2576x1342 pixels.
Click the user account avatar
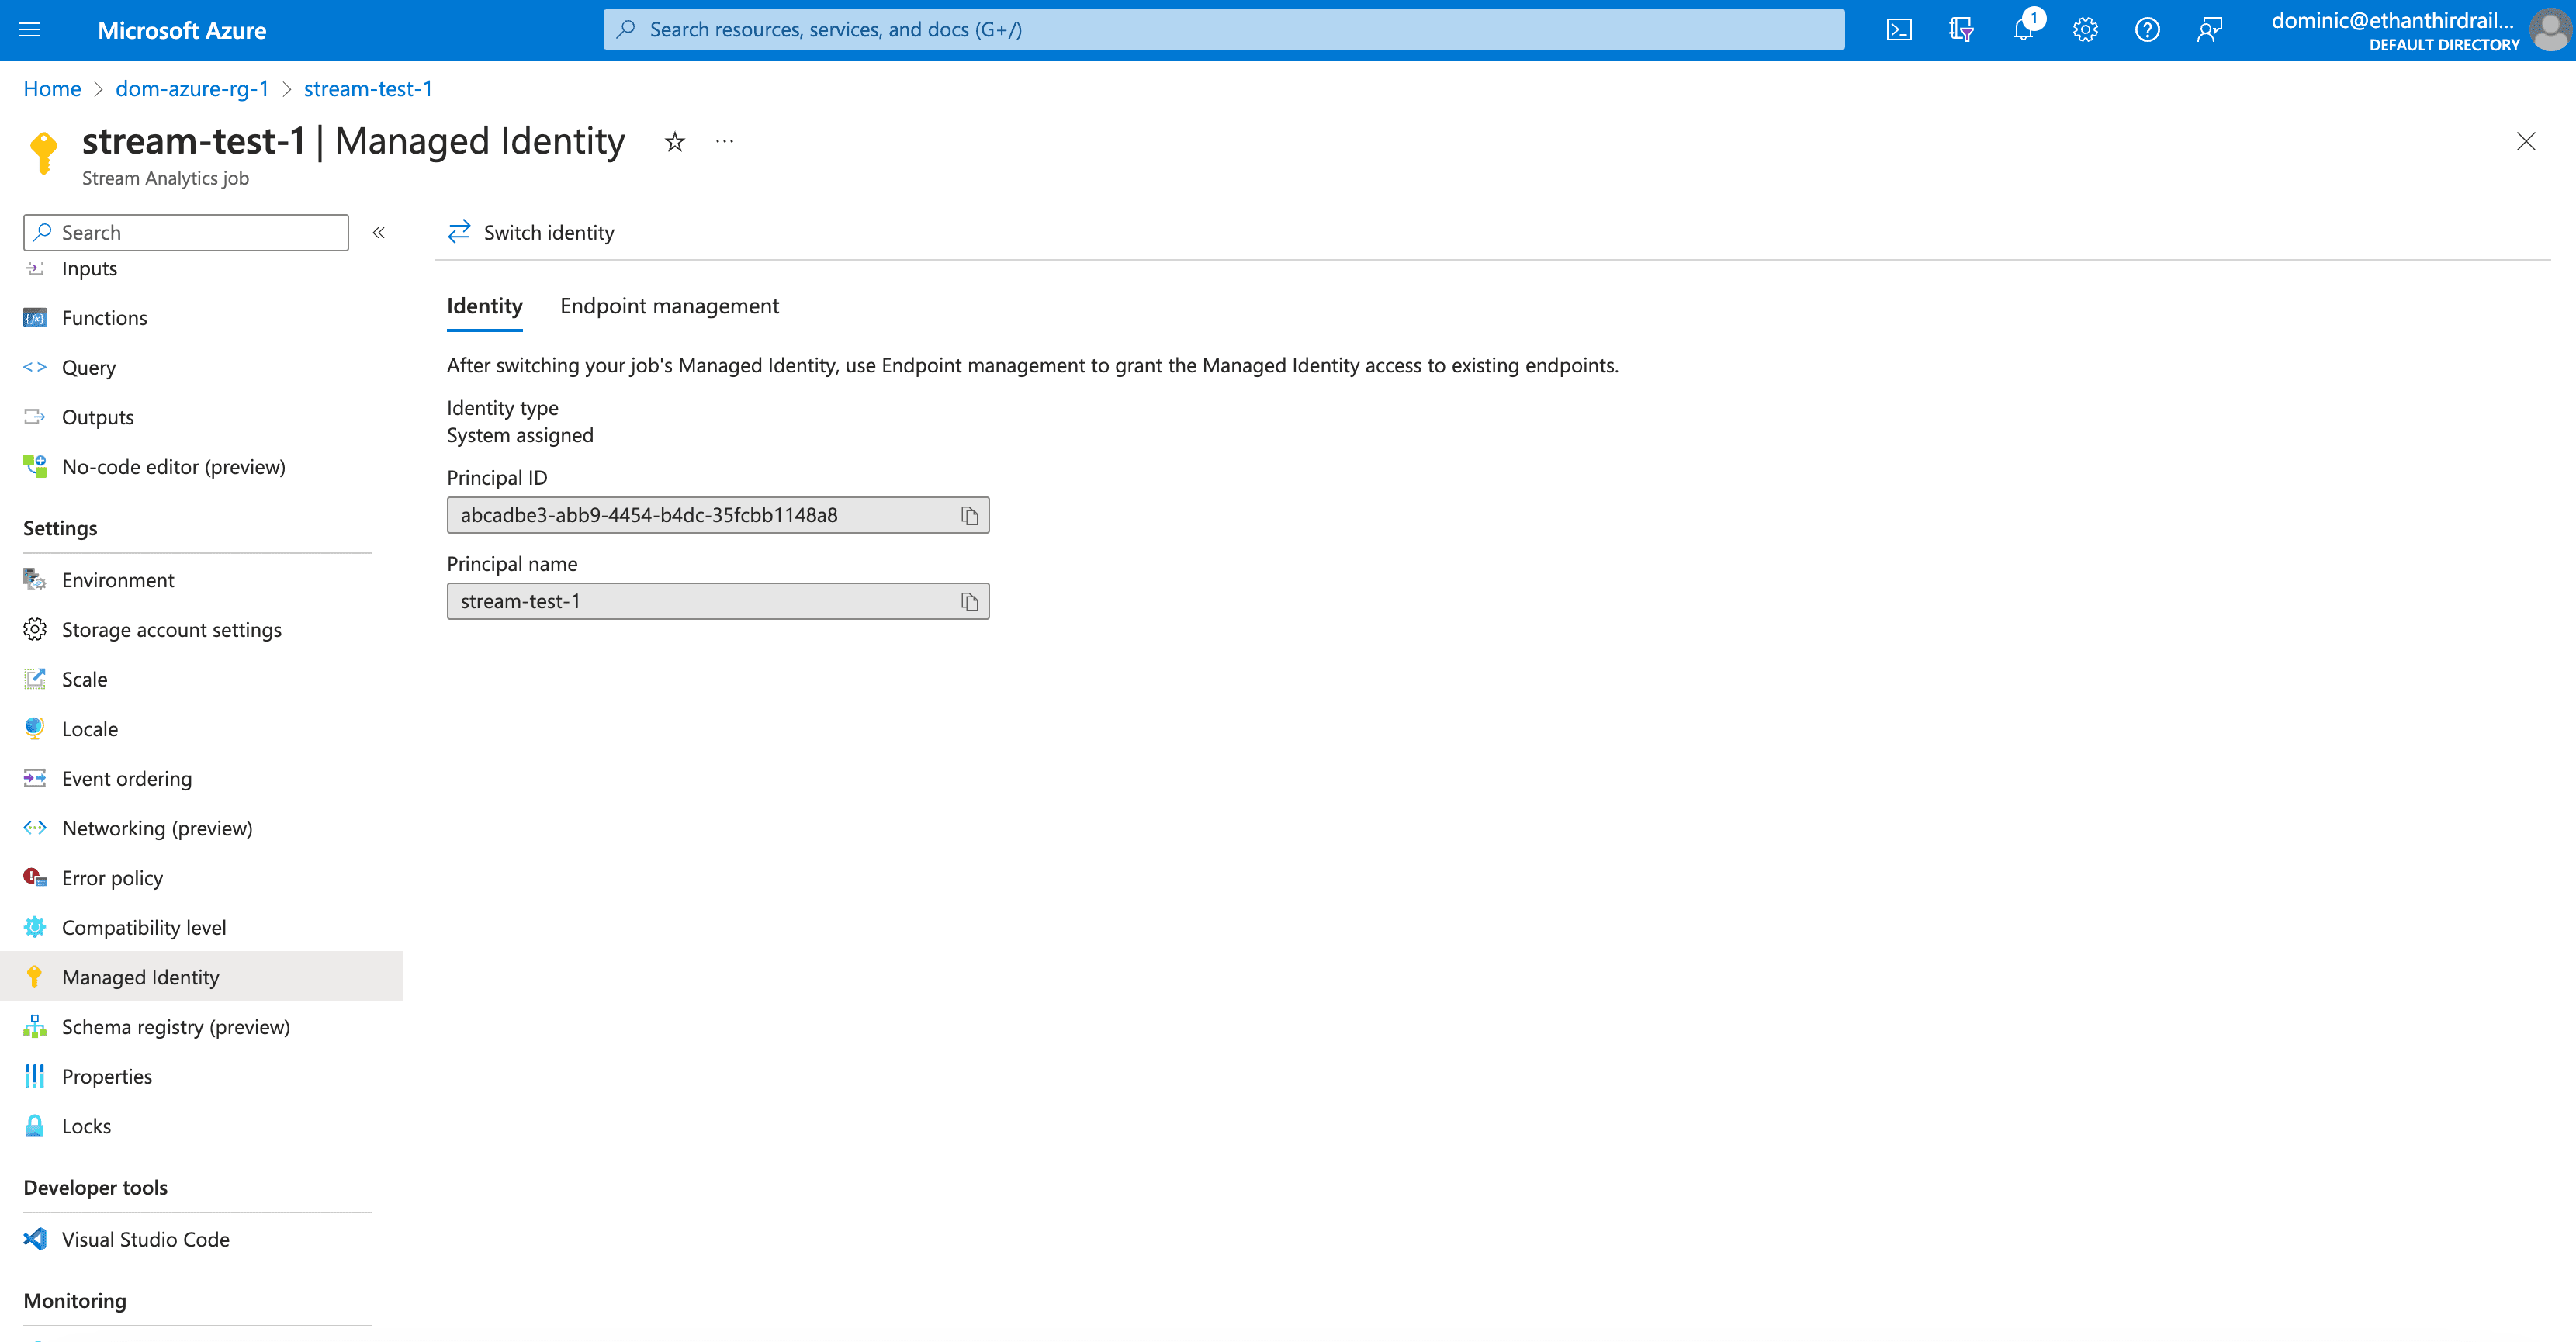2549,30
